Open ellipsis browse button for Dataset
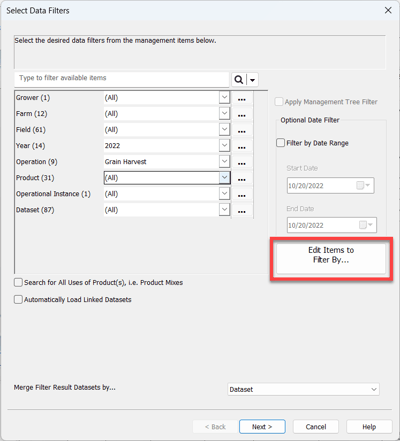 [x=242, y=210]
